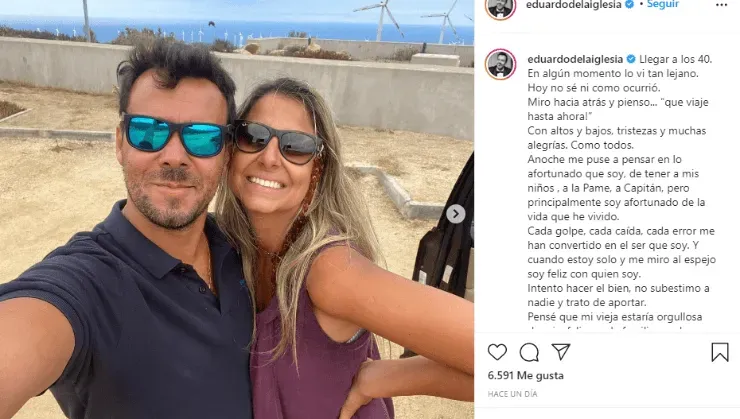
Task: Go to next photo with carousel arrow
Action: click(455, 214)
